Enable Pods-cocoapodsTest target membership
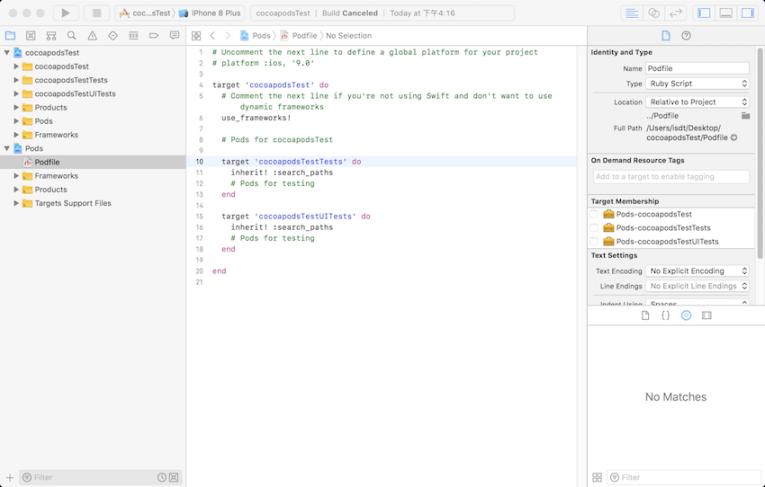 click(x=594, y=214)
